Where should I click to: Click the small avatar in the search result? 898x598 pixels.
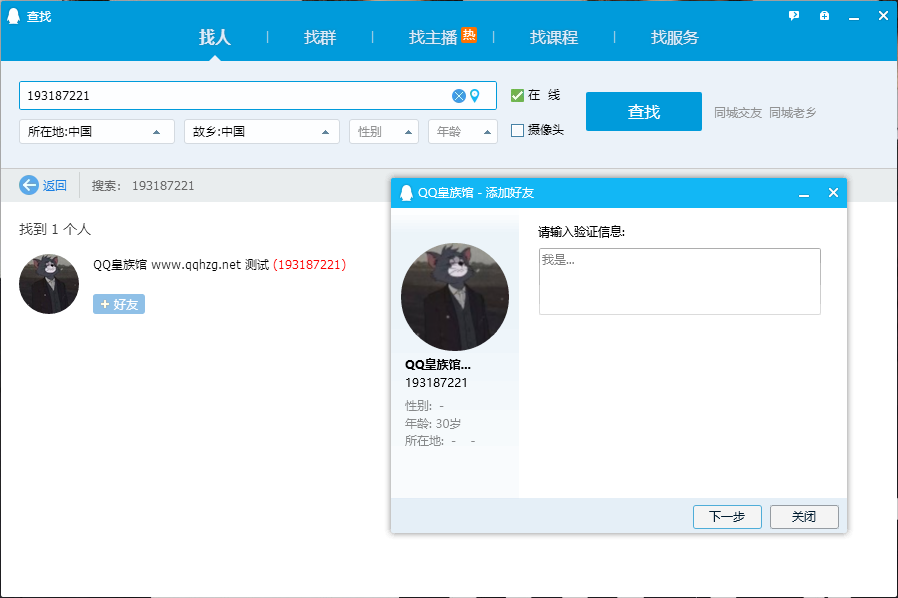[x=49, y=284]
